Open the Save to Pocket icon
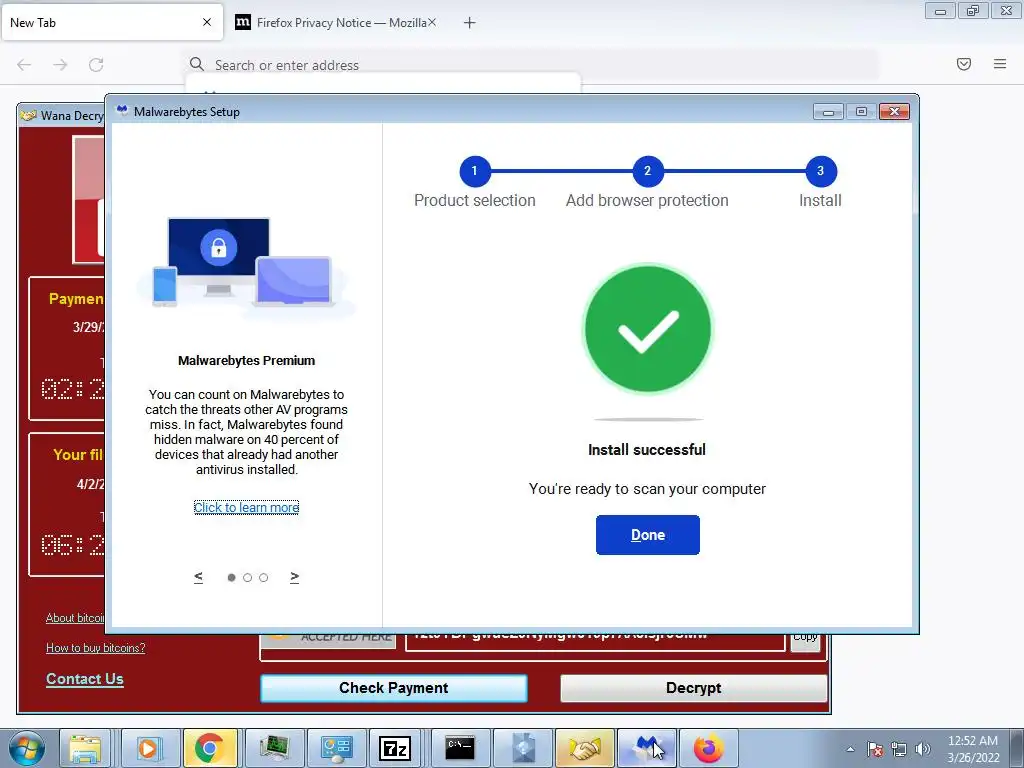 pyautogui.click(x=964, y=64)
